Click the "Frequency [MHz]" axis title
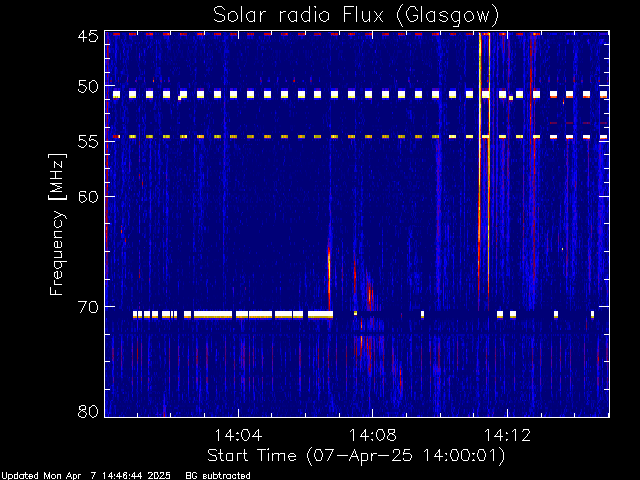640x480 pixels. [57, 224]
